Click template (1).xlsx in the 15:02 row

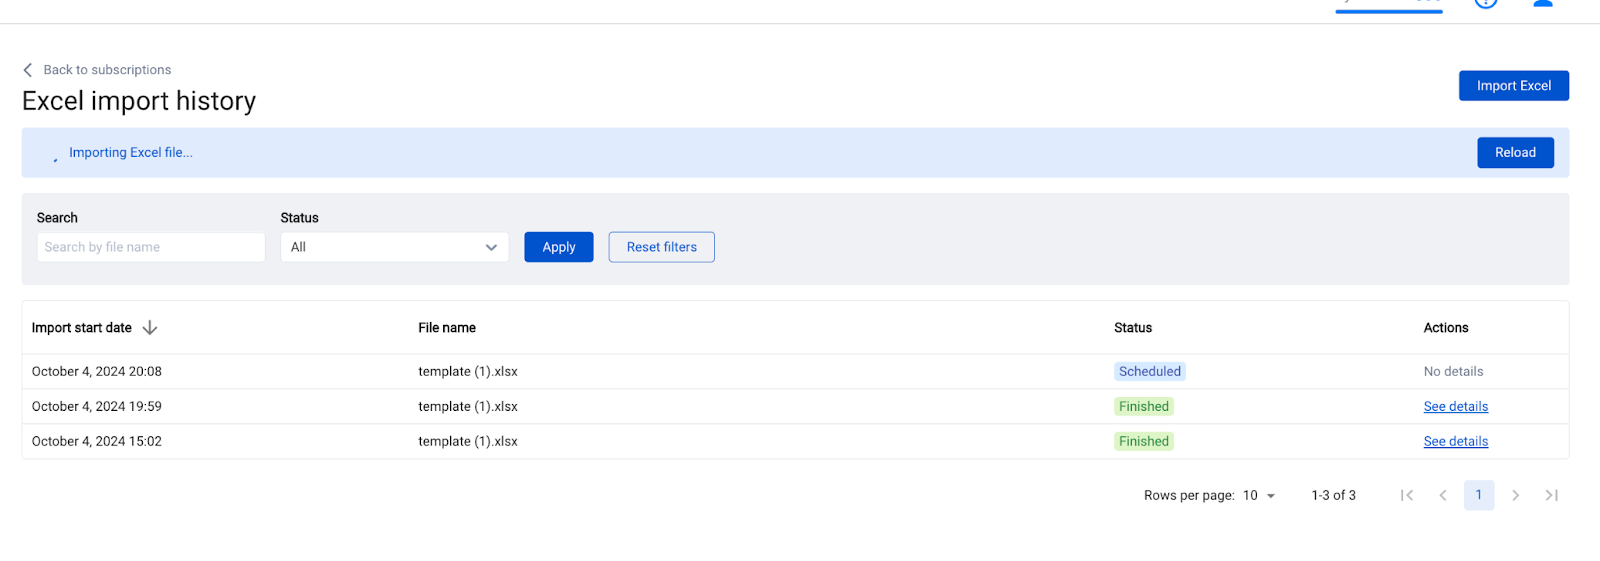pyautogui.click(x=468, y=442)
